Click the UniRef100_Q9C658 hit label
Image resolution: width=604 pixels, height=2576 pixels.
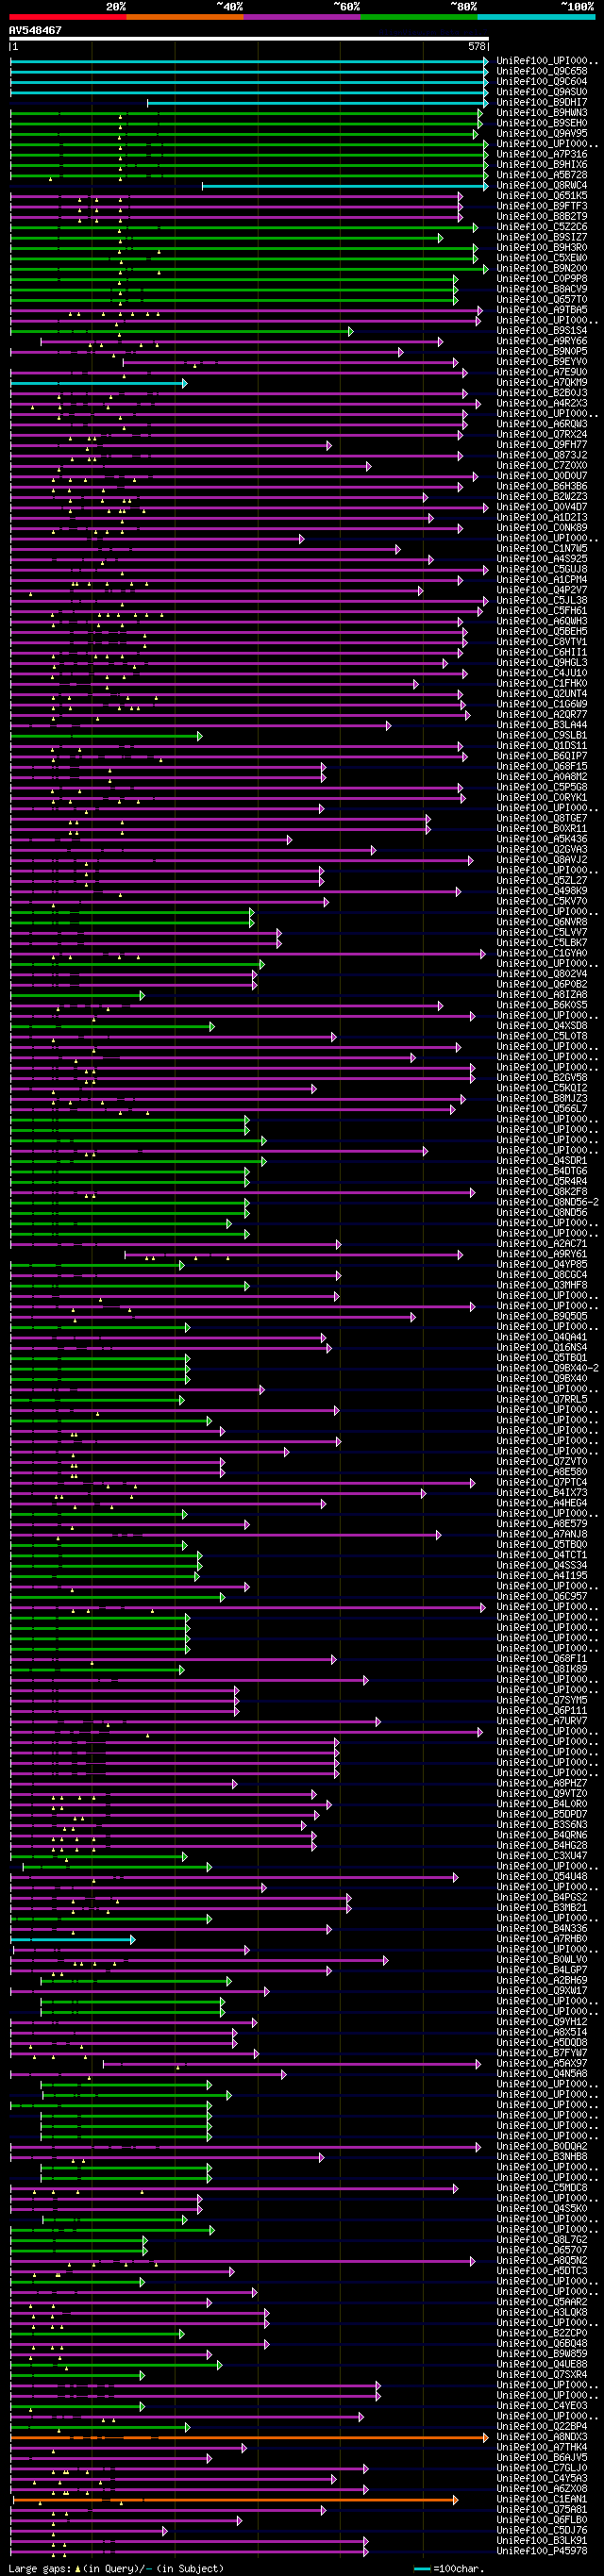click(x=542, y=71)
